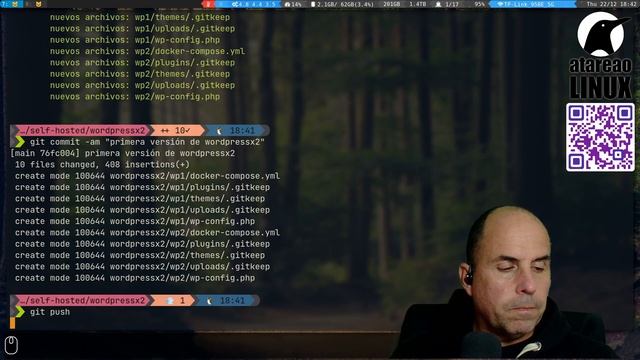Click the path segment above the git commit command
The image size is (640, 360).
[82, 131]
